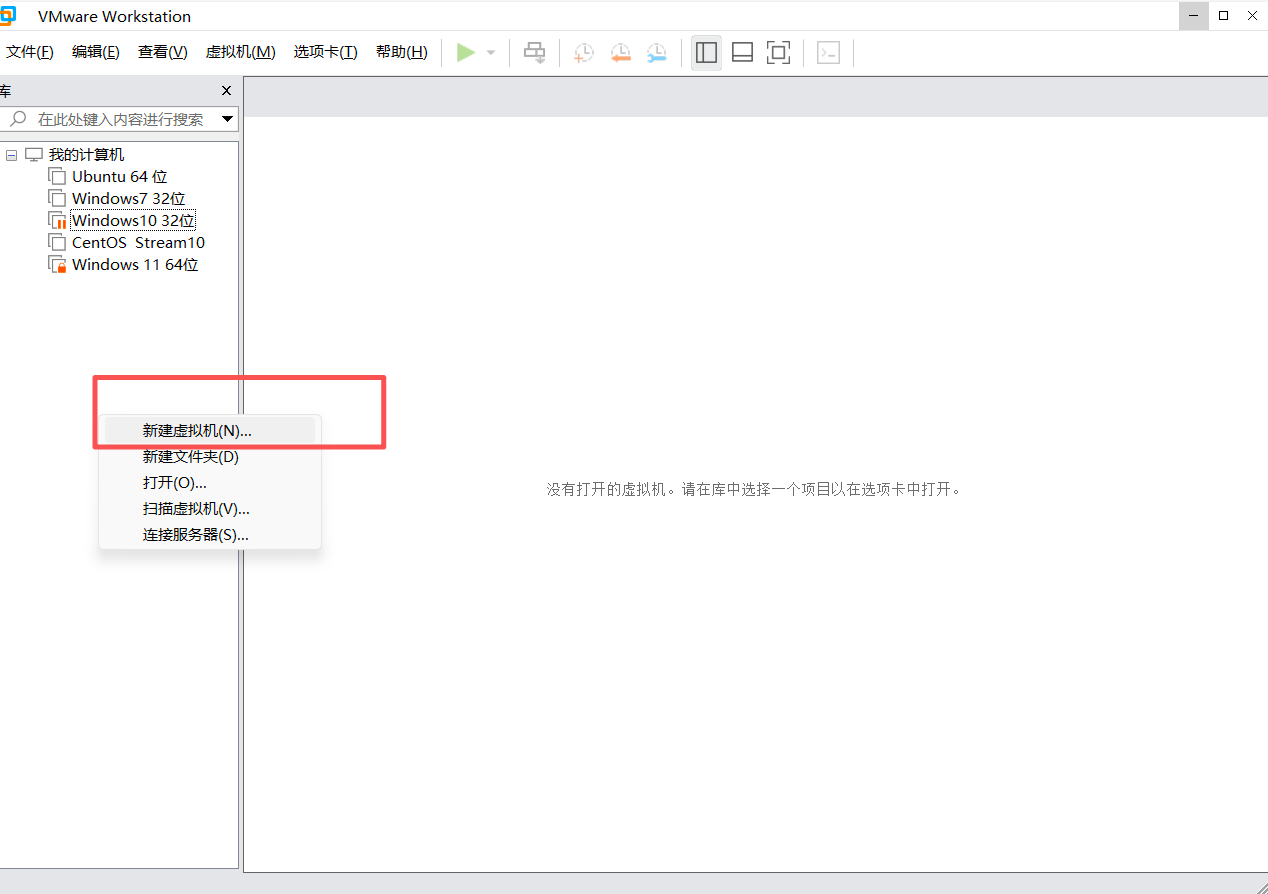Choose 连接服务器(S)... from context menu
Viewport: 1268px width, 894px height.
click(x=210, y=535)
